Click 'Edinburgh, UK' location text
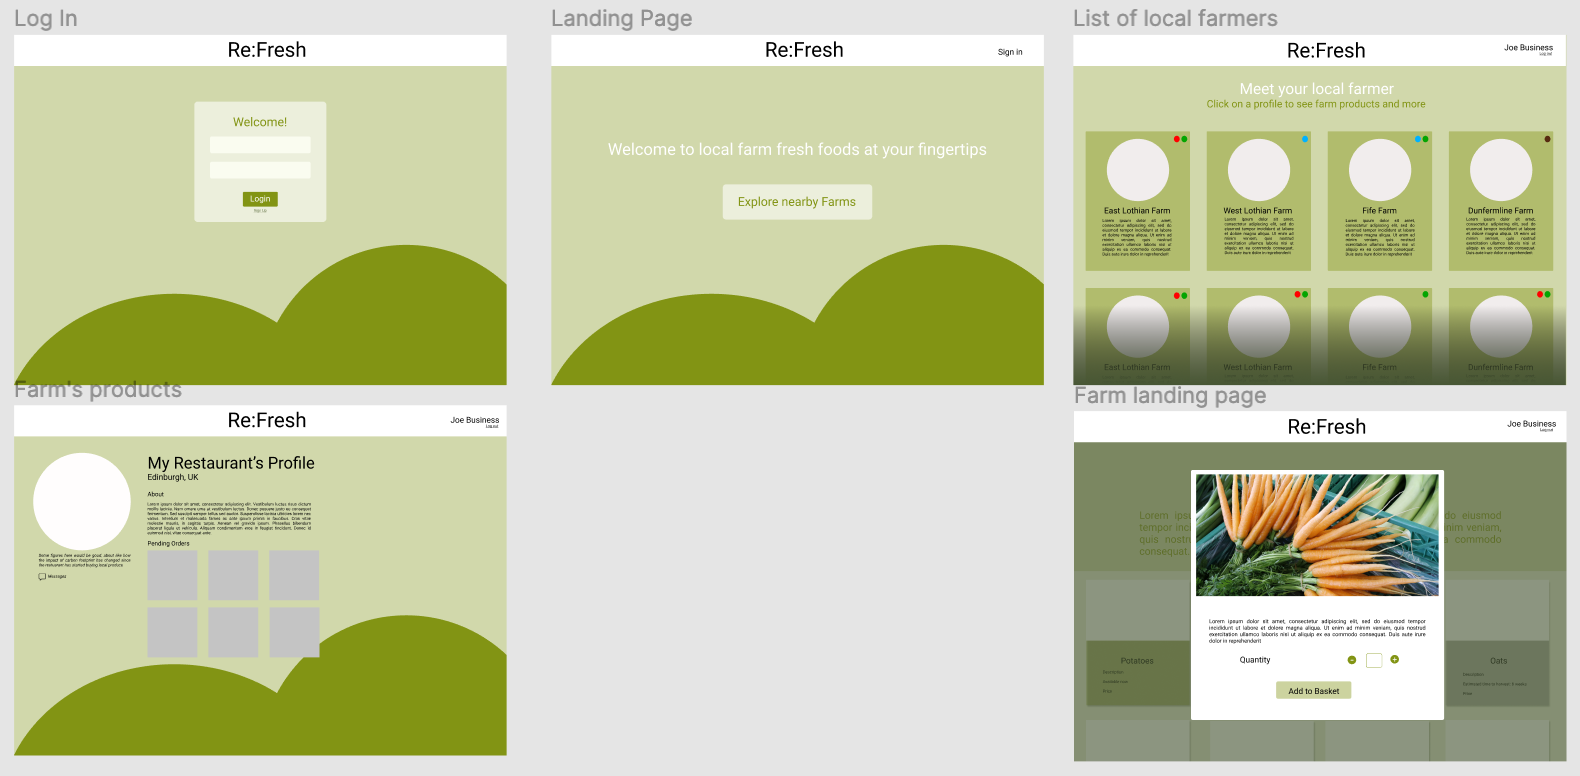Screen dimensions: 1580x776 coord(173,477)
